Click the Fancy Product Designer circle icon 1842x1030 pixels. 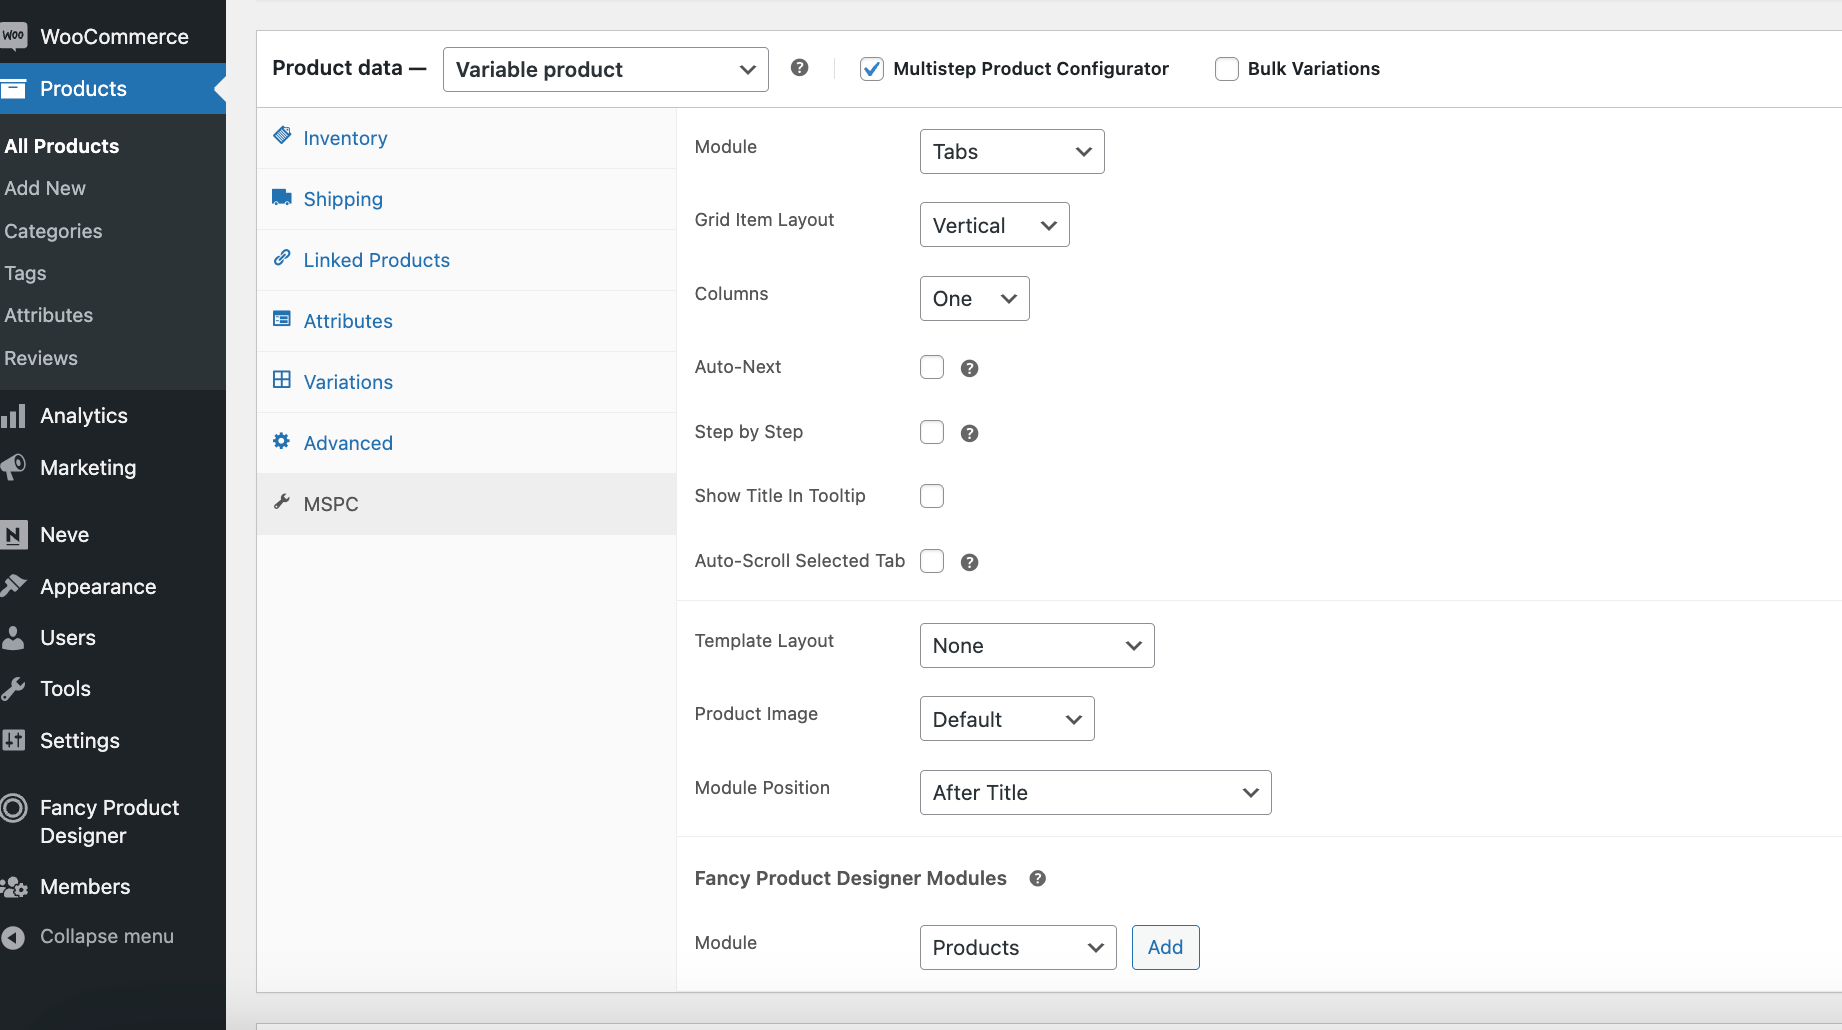click(x=13, y=808)
